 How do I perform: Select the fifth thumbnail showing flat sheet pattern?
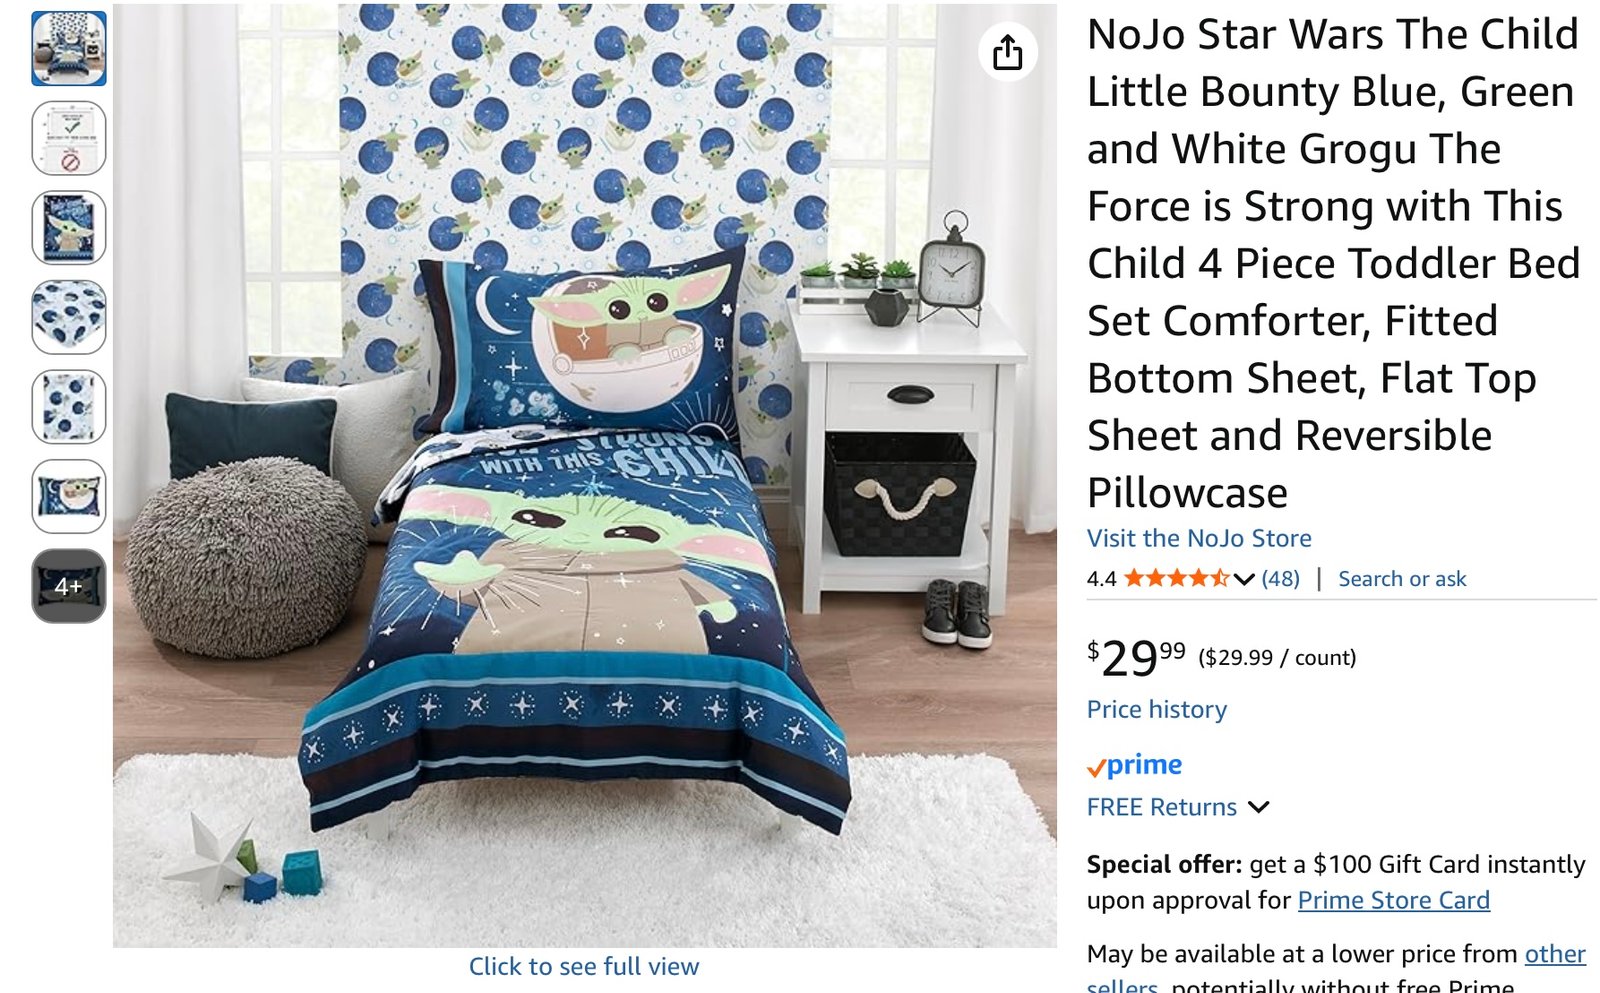click(69, 407)
